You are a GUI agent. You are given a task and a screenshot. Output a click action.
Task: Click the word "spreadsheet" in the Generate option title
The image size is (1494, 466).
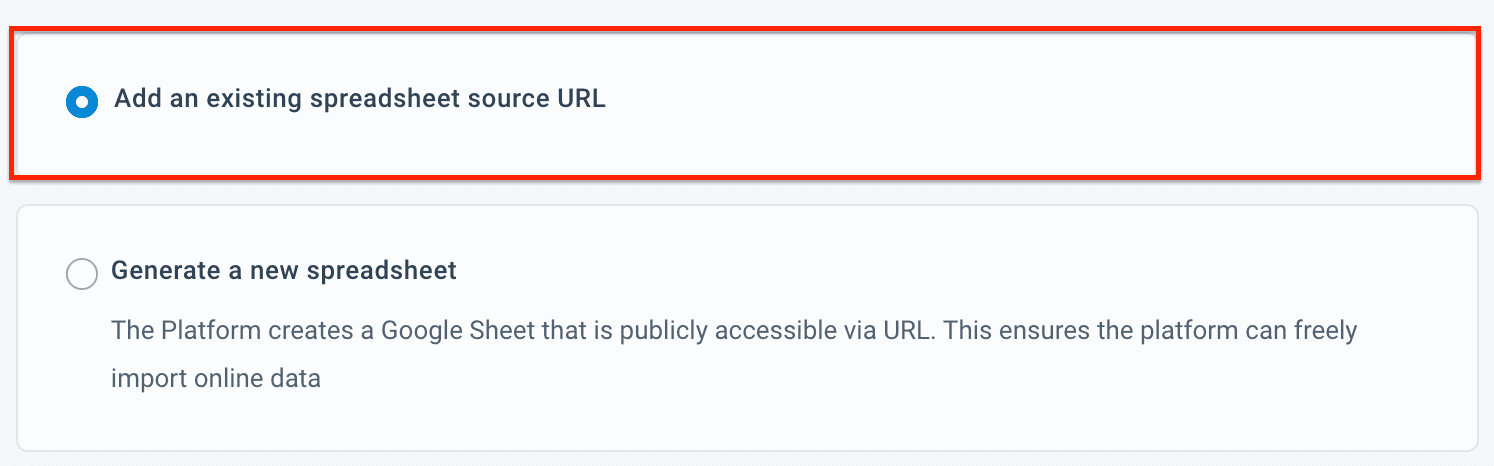[384, 270]
